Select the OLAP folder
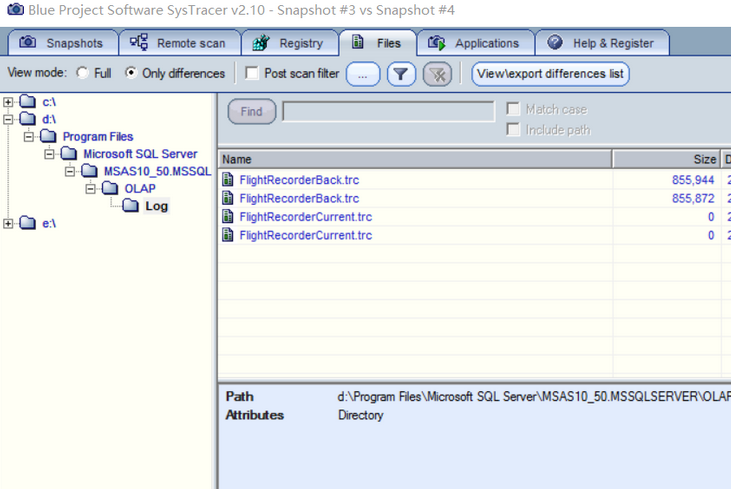Screen dimensions: 731x489 tap(140, 189)
